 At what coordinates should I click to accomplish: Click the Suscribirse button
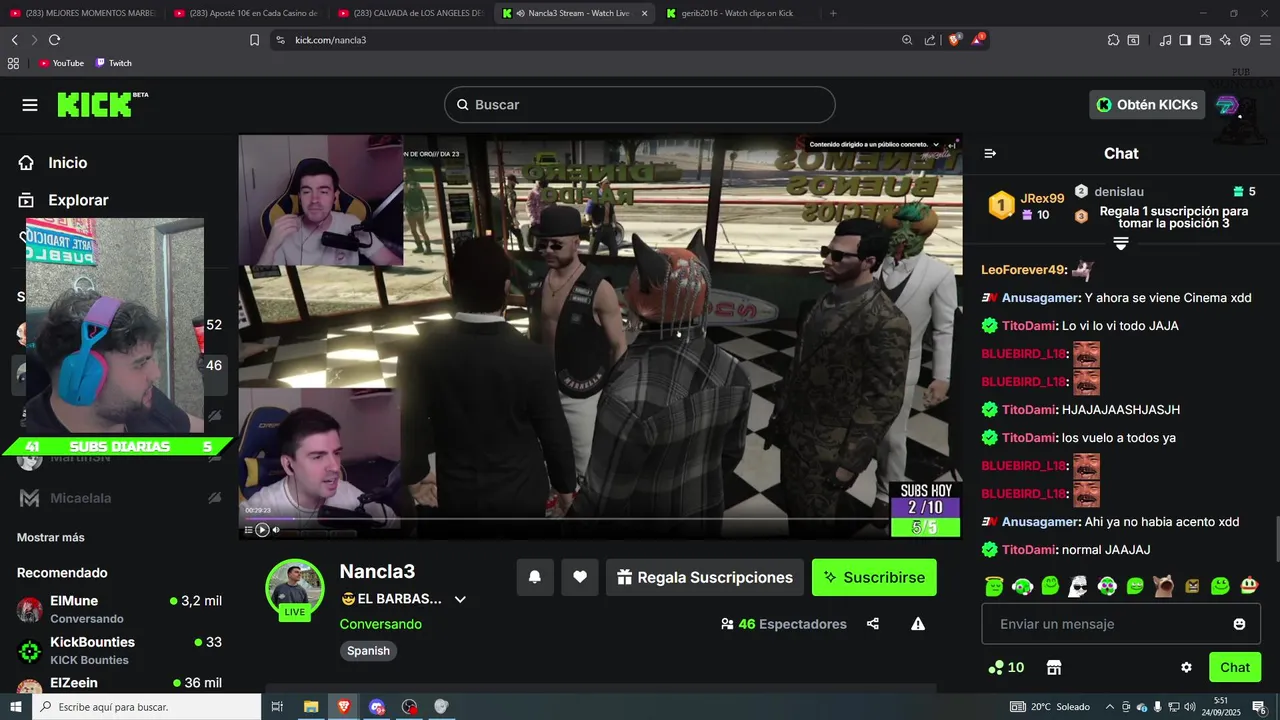tap(874, 577)
